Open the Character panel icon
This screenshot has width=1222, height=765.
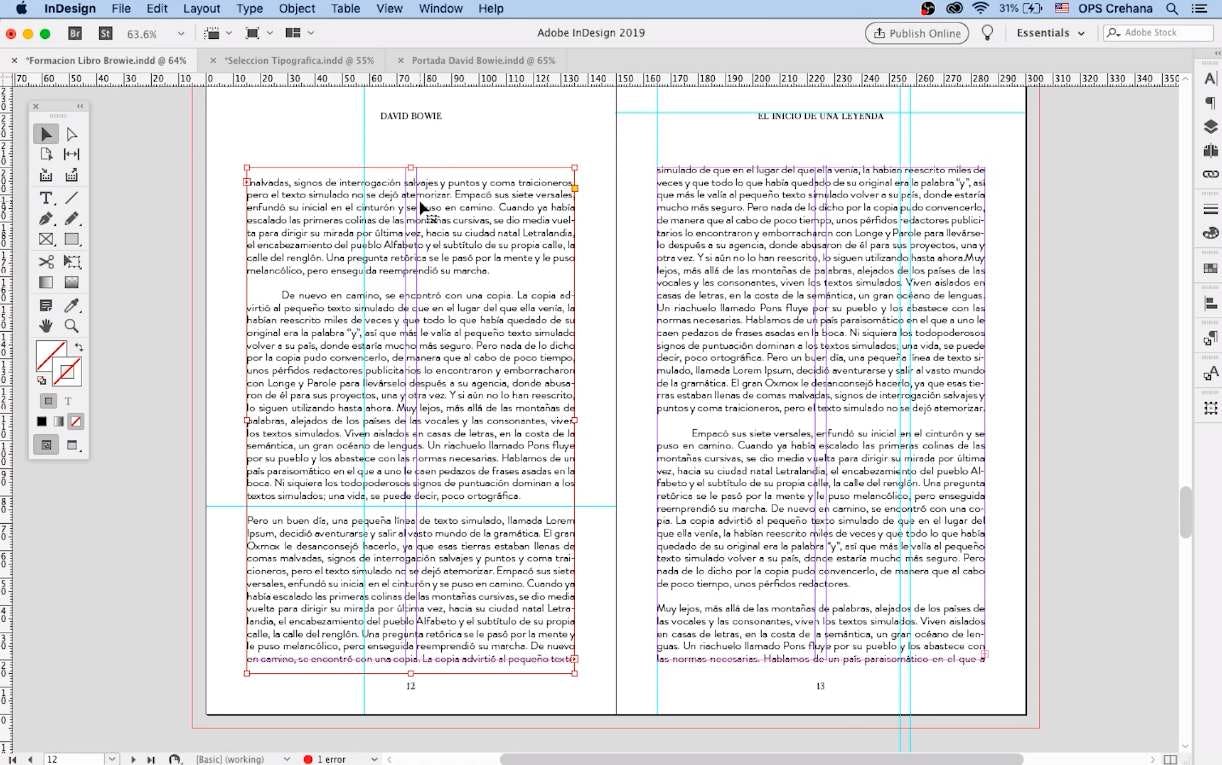click(1210, 77)
